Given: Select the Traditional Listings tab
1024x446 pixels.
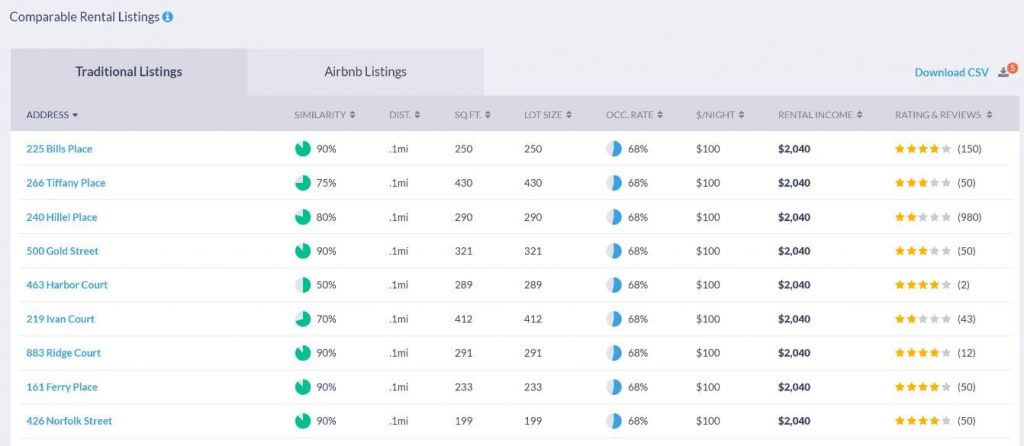Looking at the screenshot, I should (x=129, y=72).
